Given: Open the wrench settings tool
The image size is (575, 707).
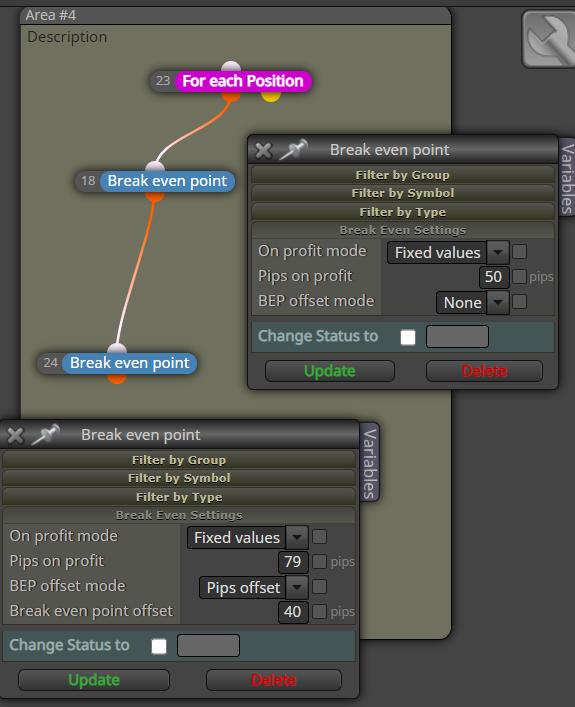Looking at the screenshot, I should pyautogui.click(x=549, y=39).
